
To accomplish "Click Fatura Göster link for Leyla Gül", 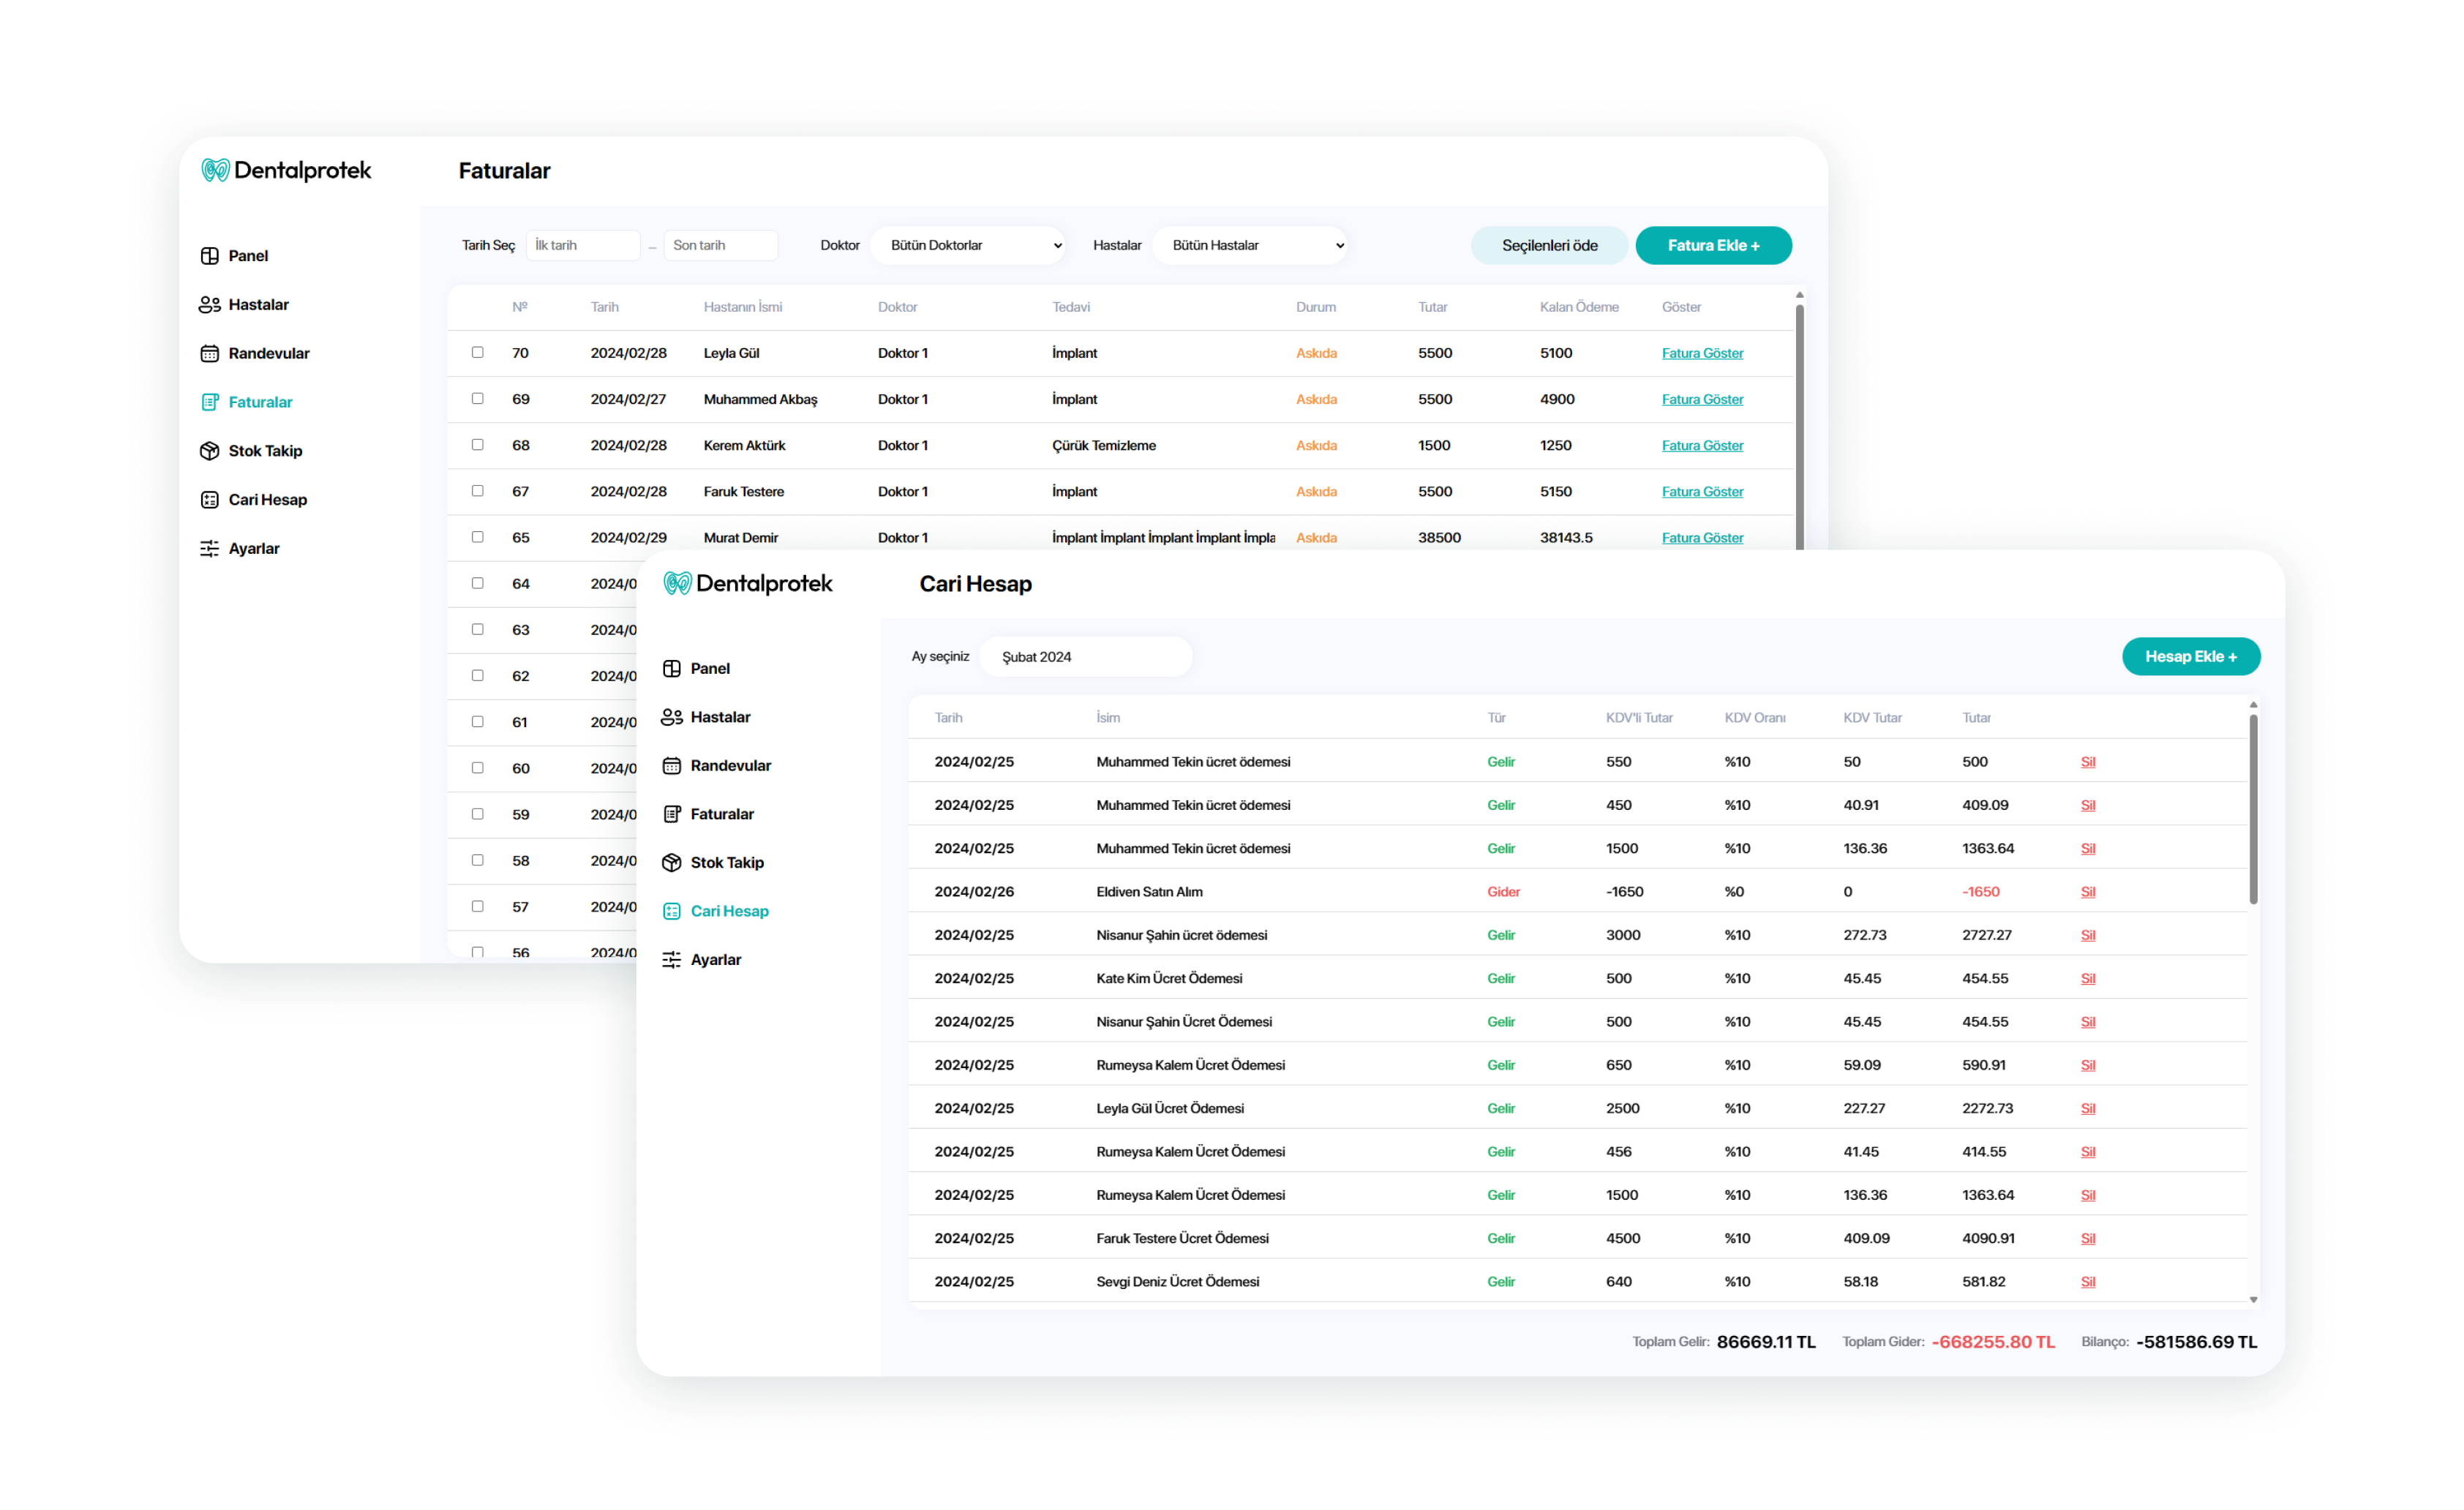I will (1702, 353).
